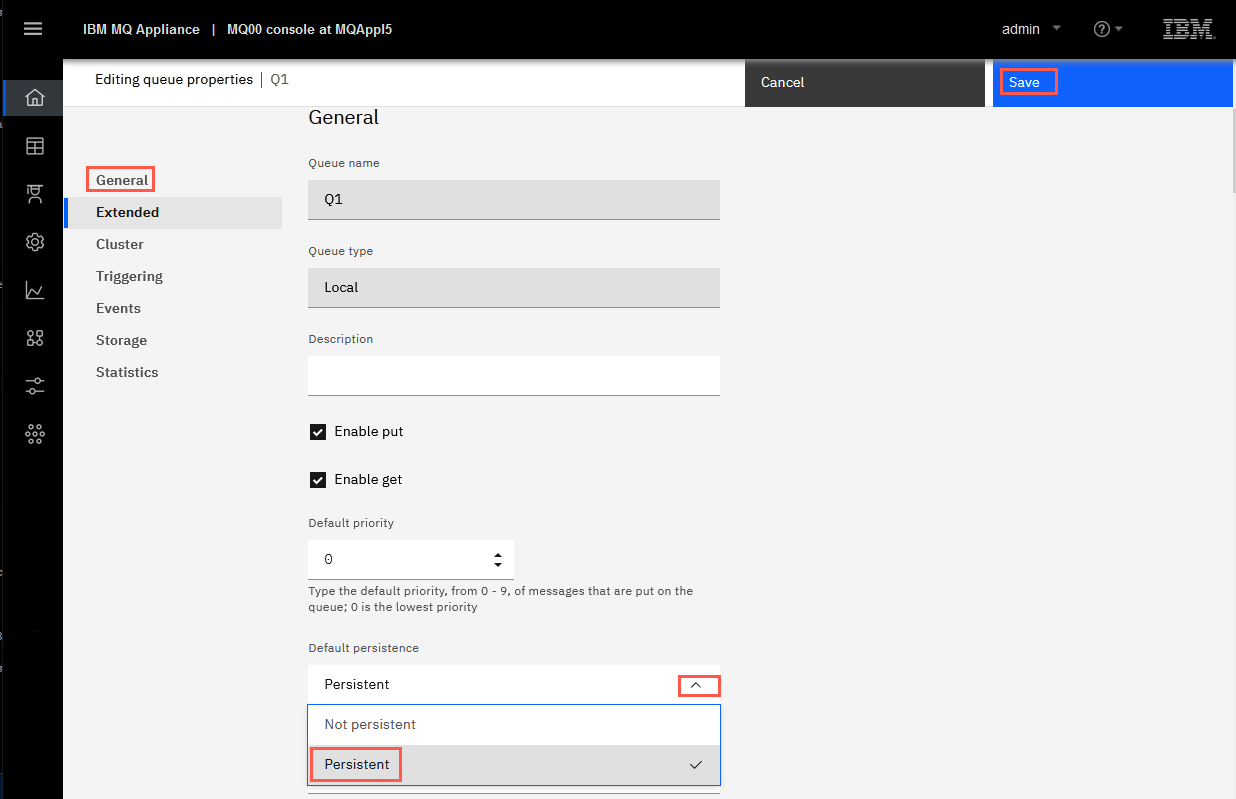The image size is (1236, 799).
Task: Open the hamburger navigation menu
Action: 33,29
